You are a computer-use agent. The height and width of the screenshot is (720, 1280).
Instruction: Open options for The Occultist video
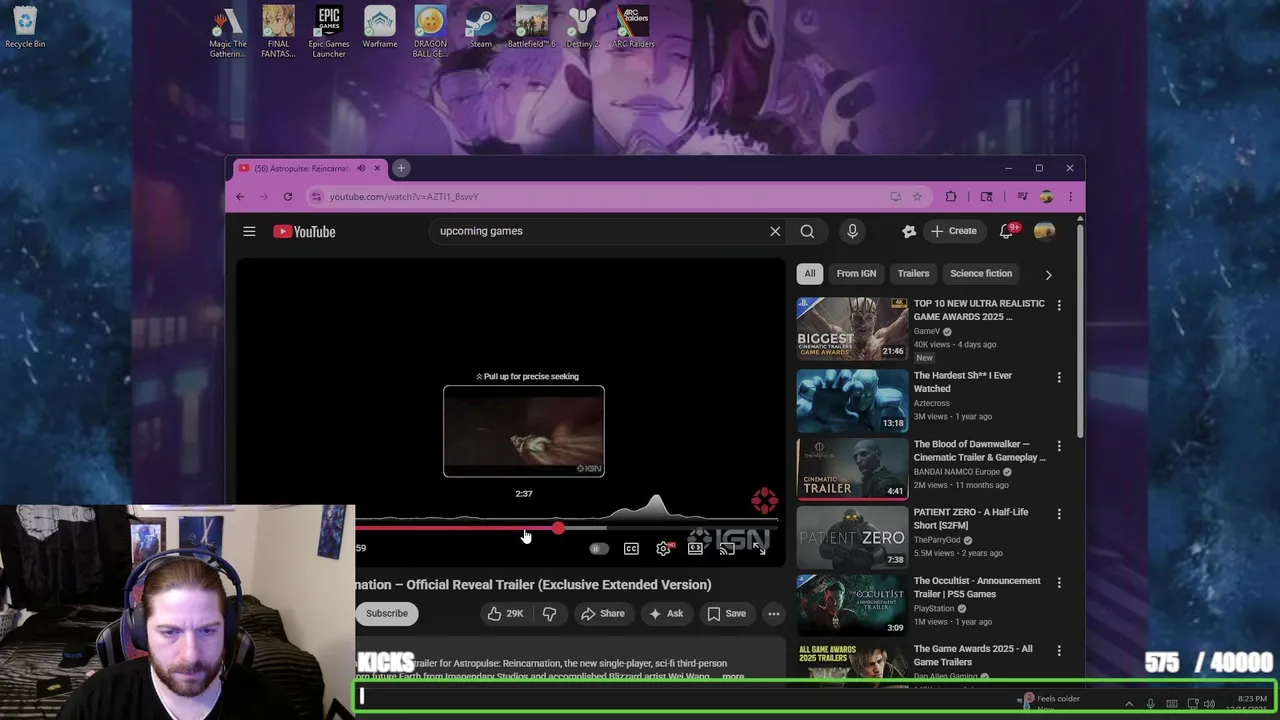coord(1059,583)
